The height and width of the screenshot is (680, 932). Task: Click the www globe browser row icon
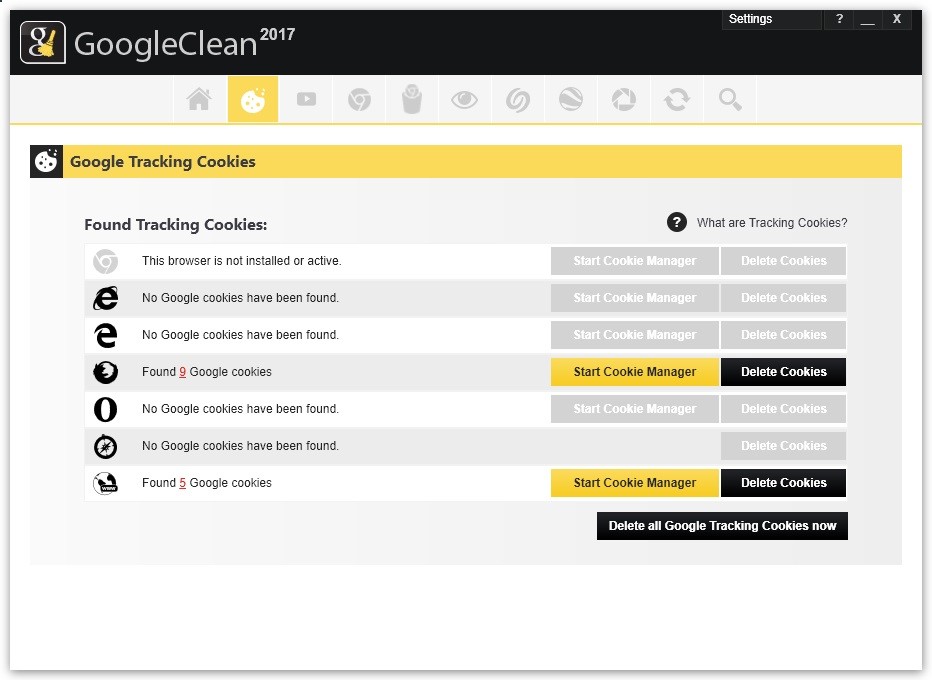click(106, 483)
